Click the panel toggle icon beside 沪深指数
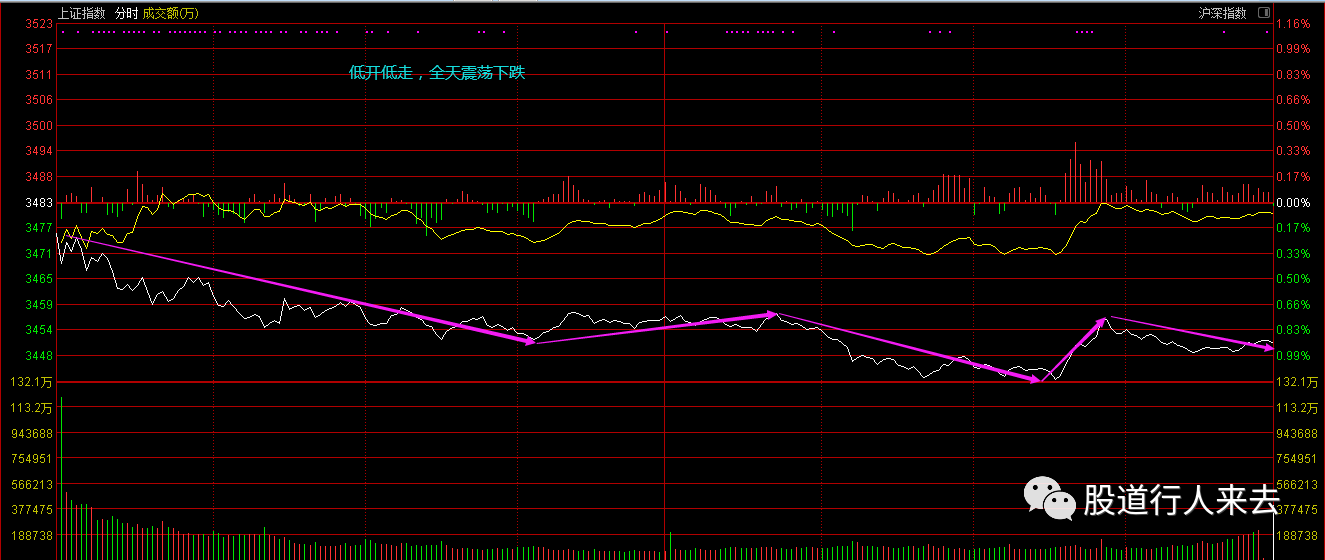The image size is (1325, 560). [x=1264, y=13]
